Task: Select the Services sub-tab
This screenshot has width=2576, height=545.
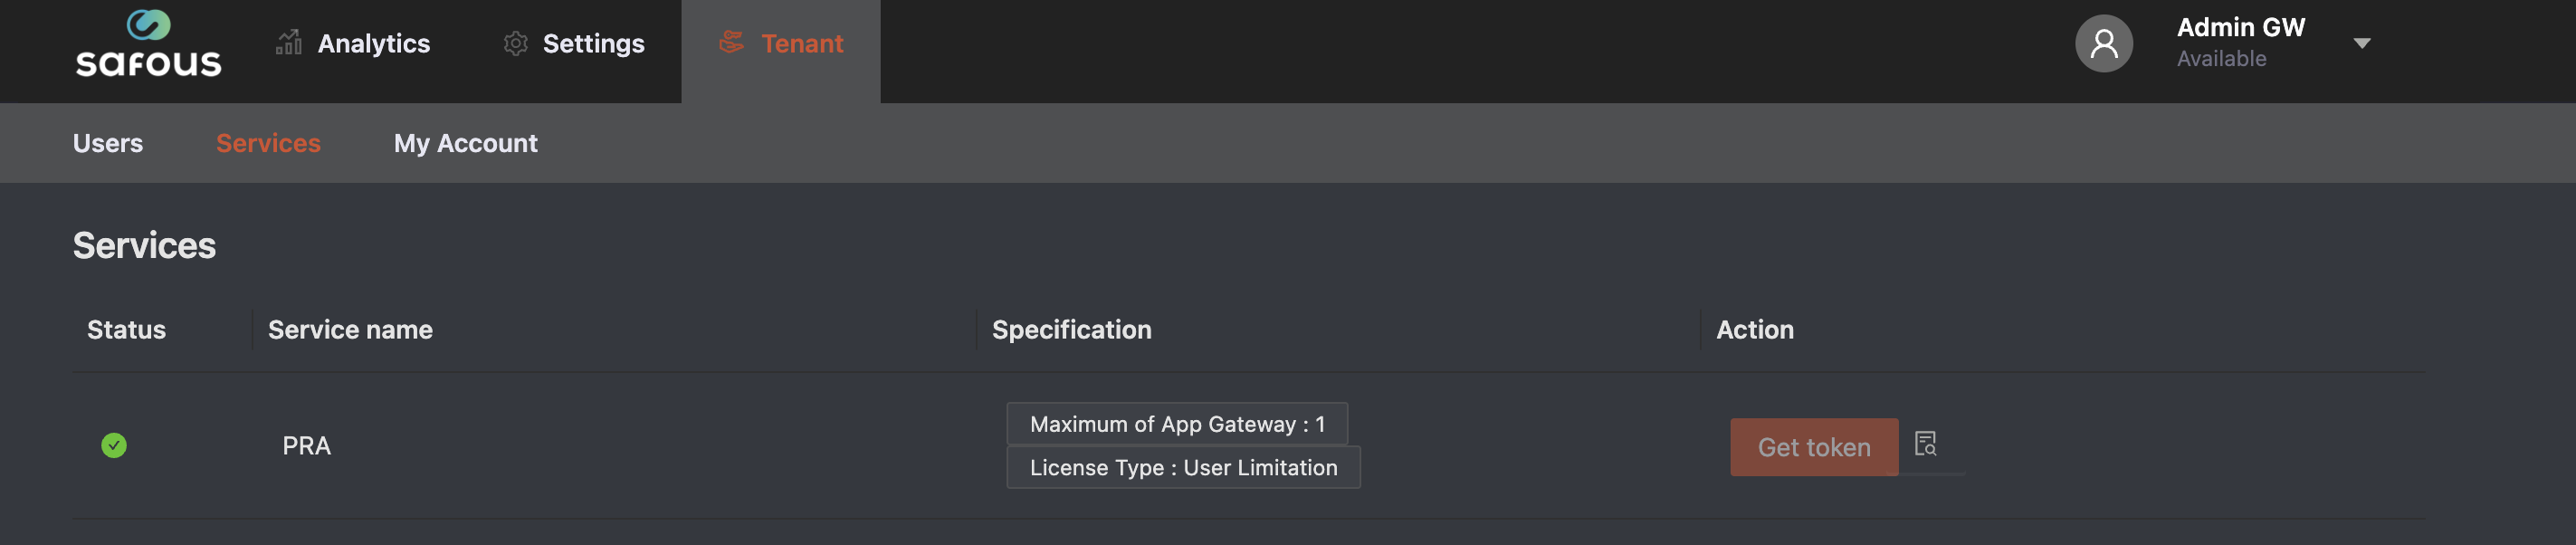Action: [268, 143]
